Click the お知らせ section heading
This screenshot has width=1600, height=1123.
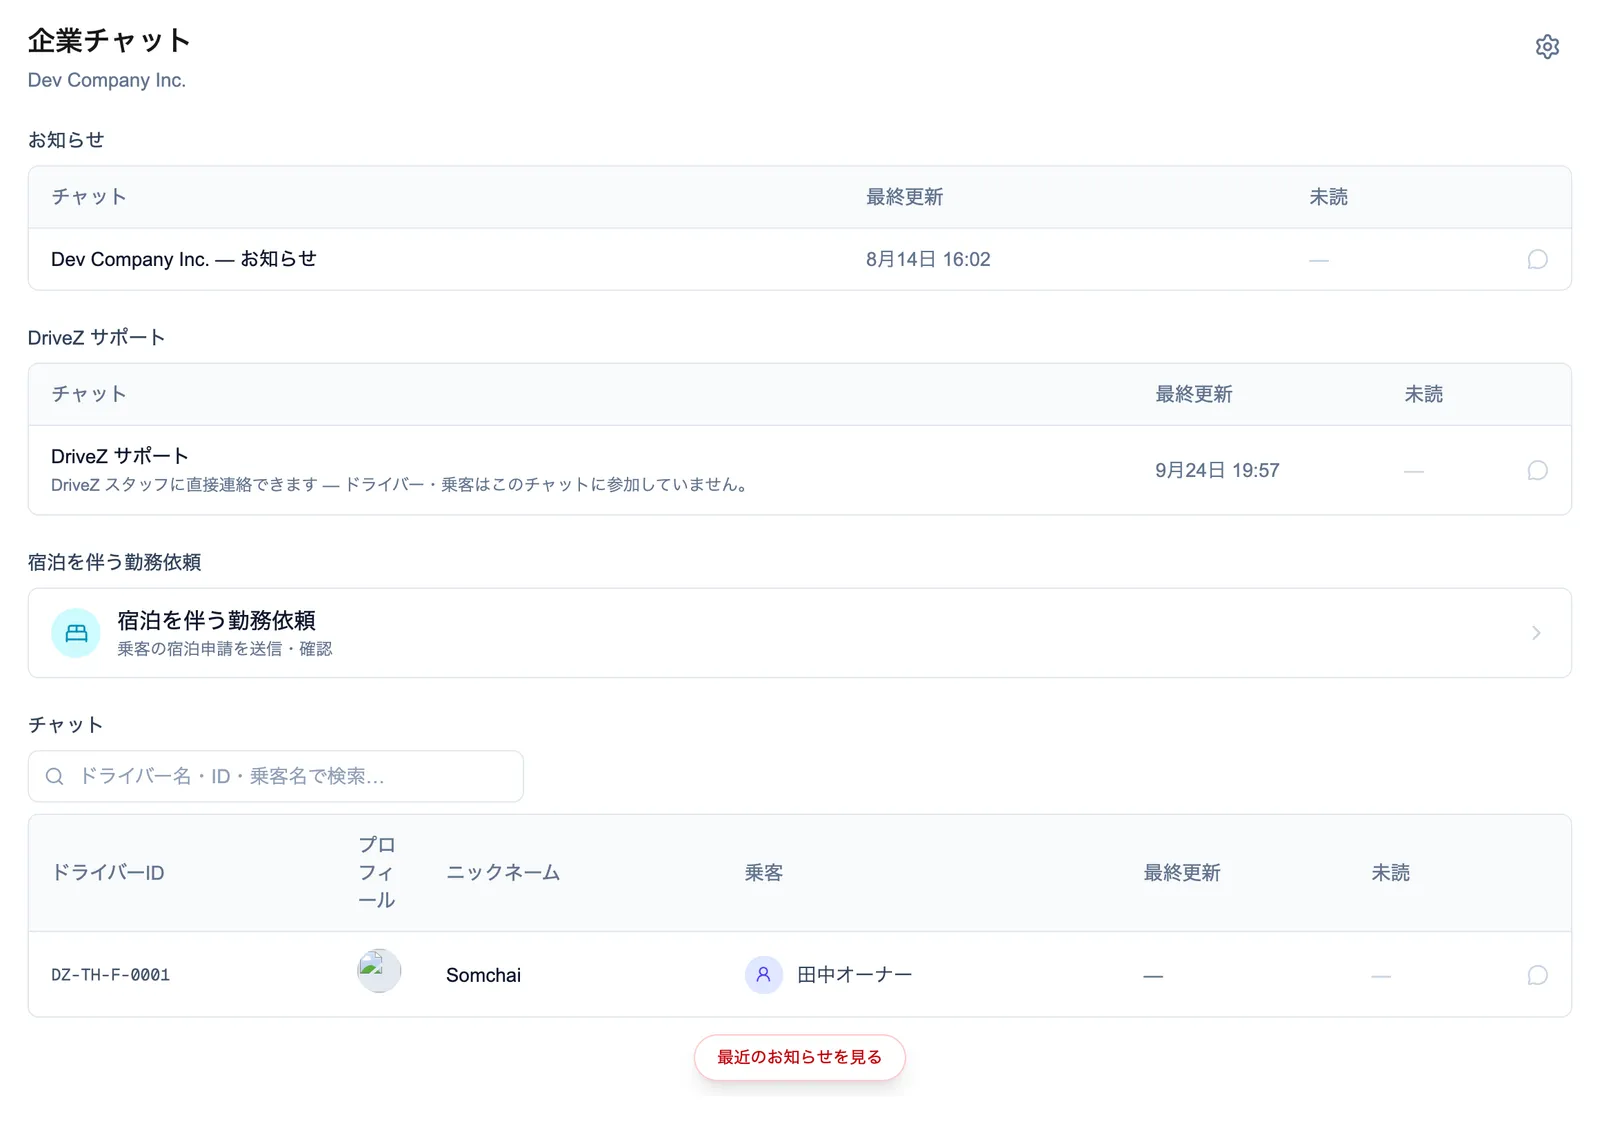point(66,140)
